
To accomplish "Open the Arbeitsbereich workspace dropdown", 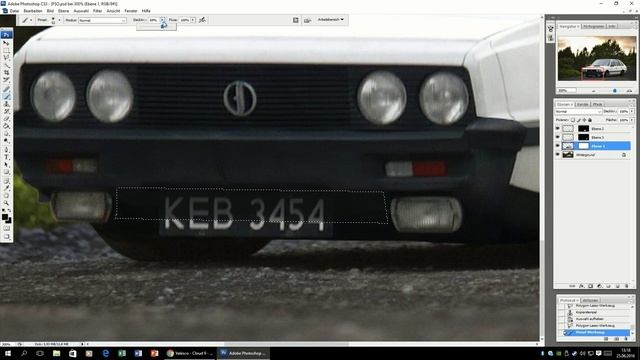I will pyautogui.click(x=331, y=19).
